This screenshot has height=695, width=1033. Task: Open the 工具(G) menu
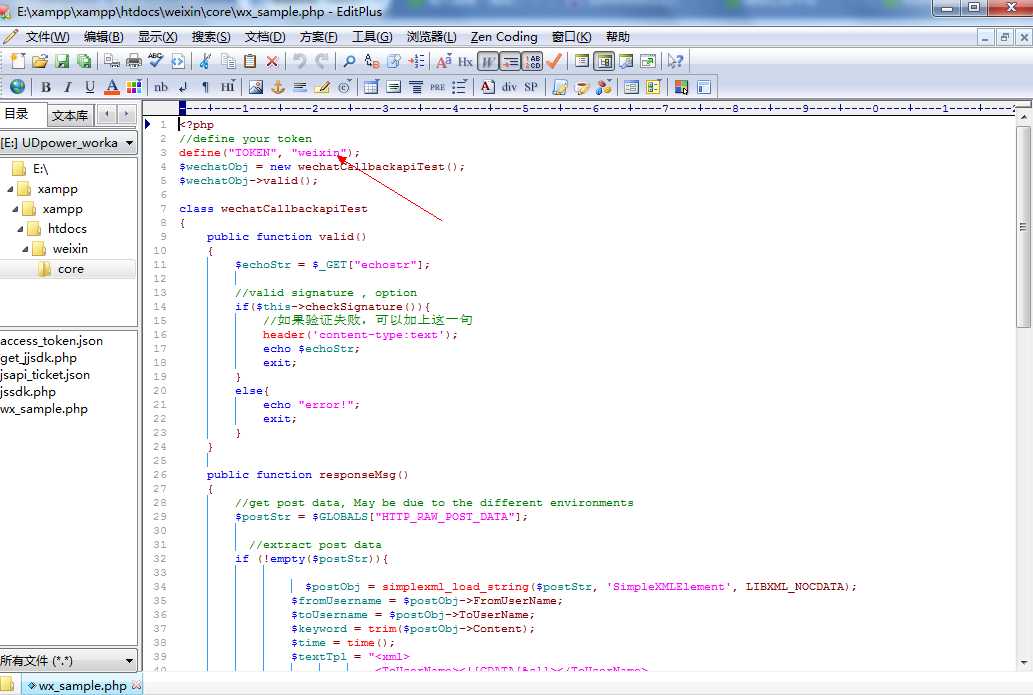coord(372,37)
